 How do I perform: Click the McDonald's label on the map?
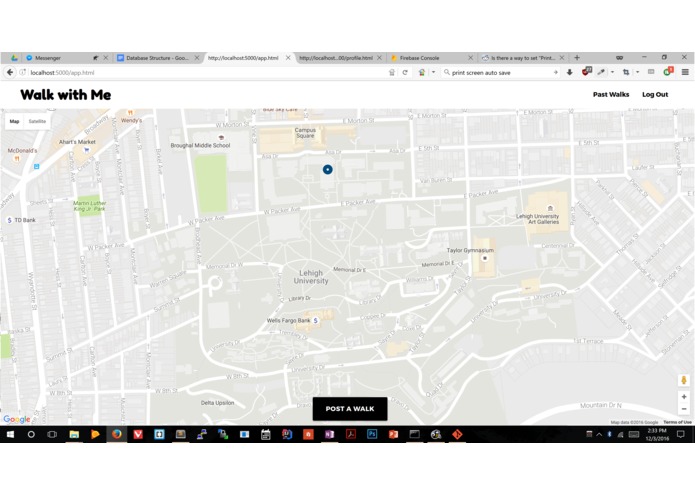[22, 151]
